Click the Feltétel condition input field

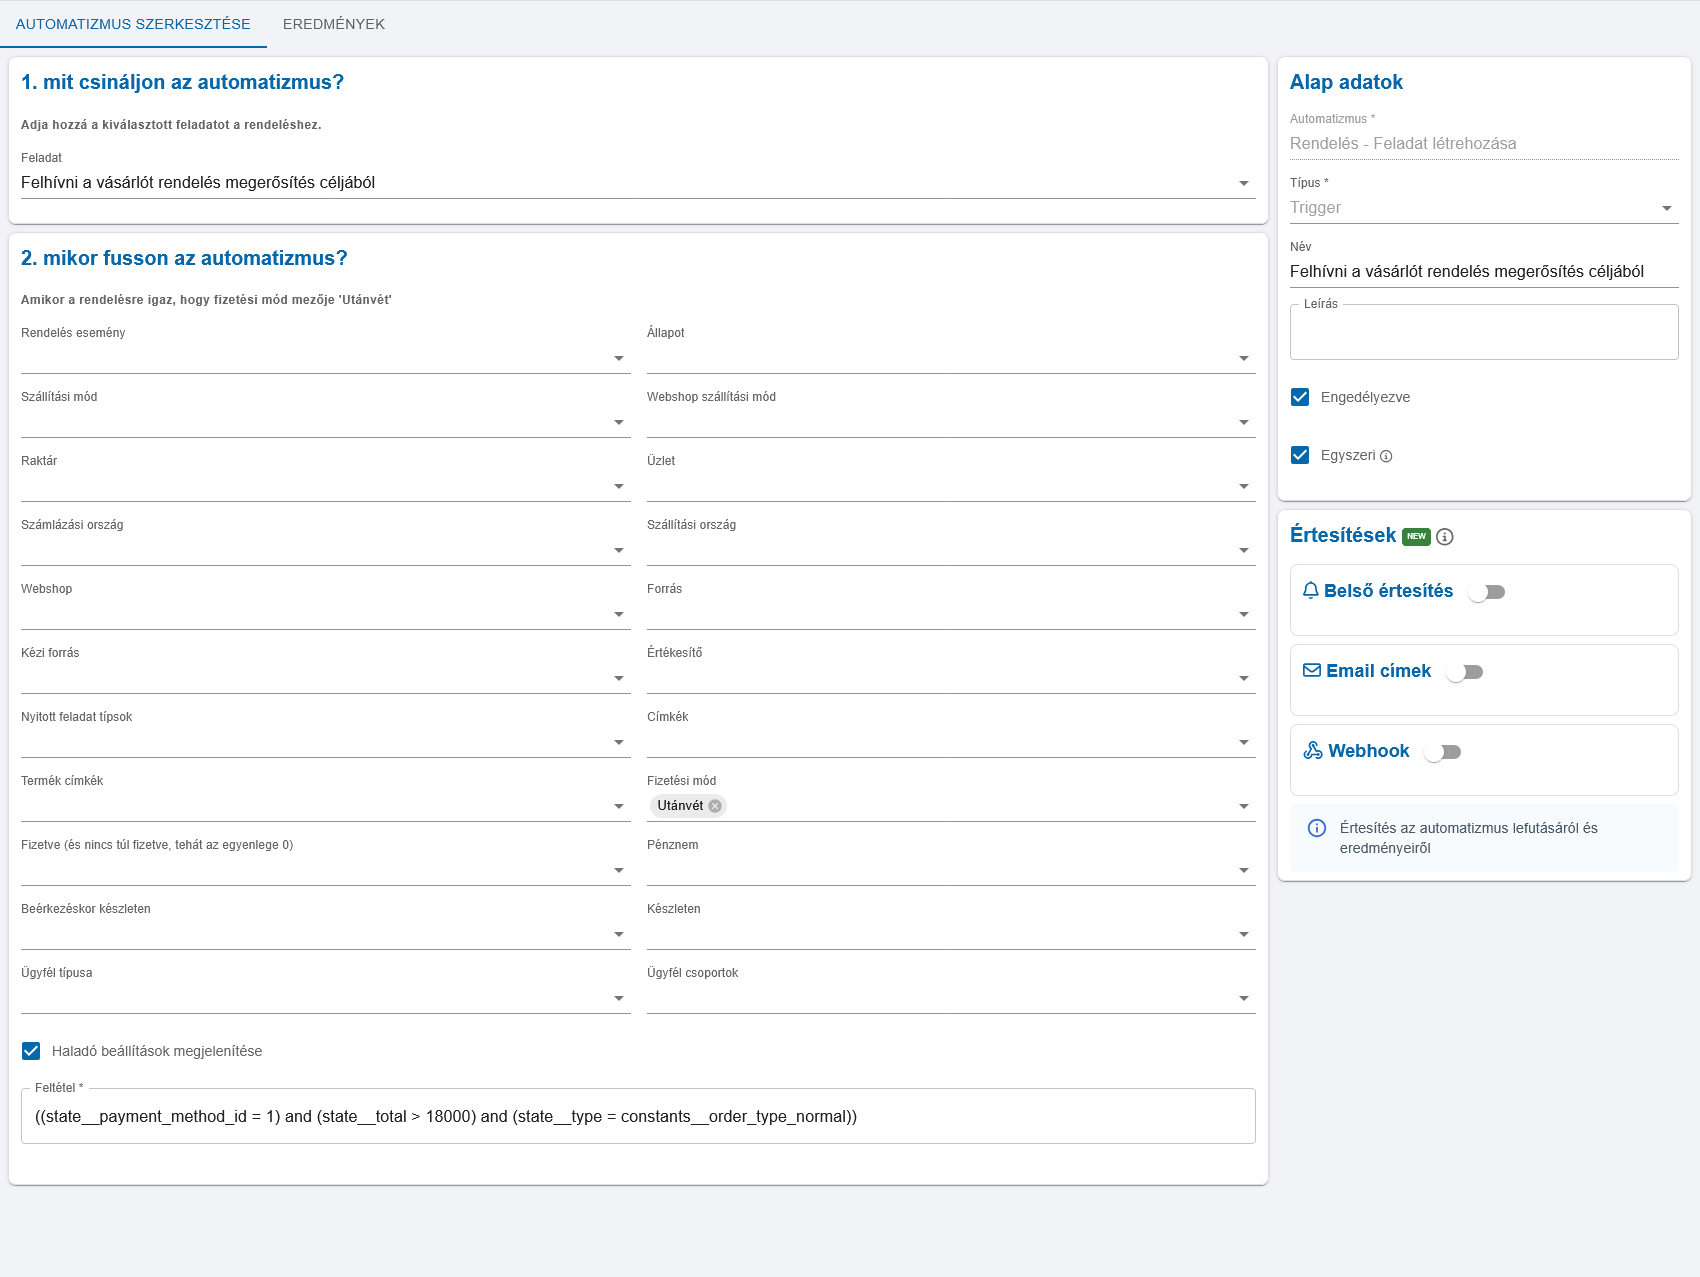coord(638,1116)
